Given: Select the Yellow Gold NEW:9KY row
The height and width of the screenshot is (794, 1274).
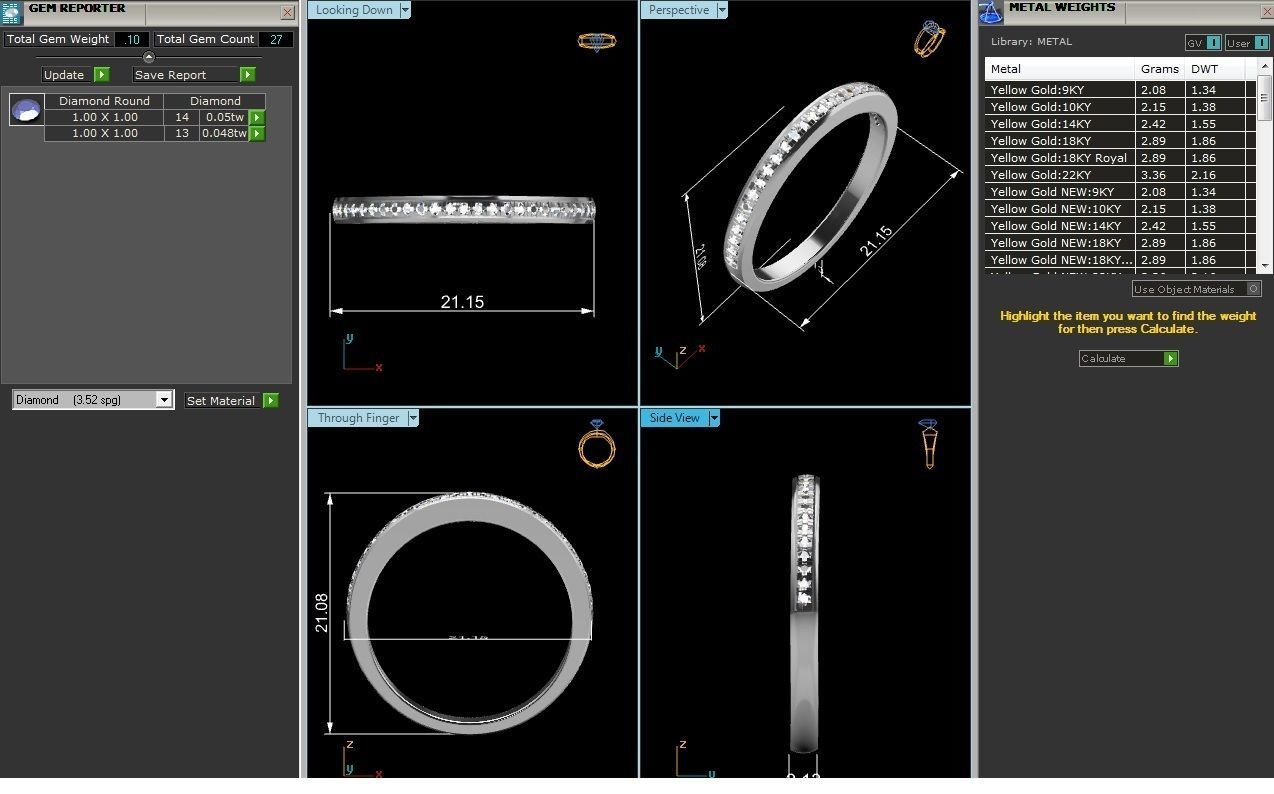Looking at the screenshot, I should (1120, 192).
